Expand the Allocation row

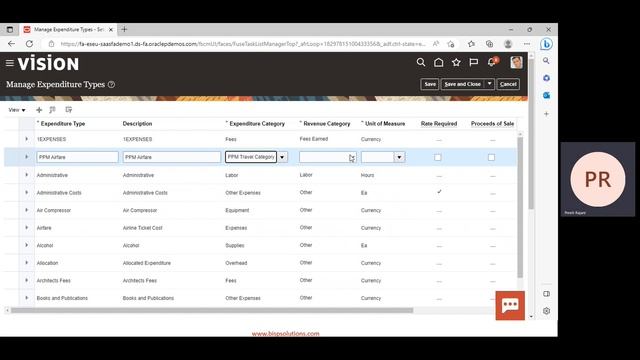(x=27, y=263)
